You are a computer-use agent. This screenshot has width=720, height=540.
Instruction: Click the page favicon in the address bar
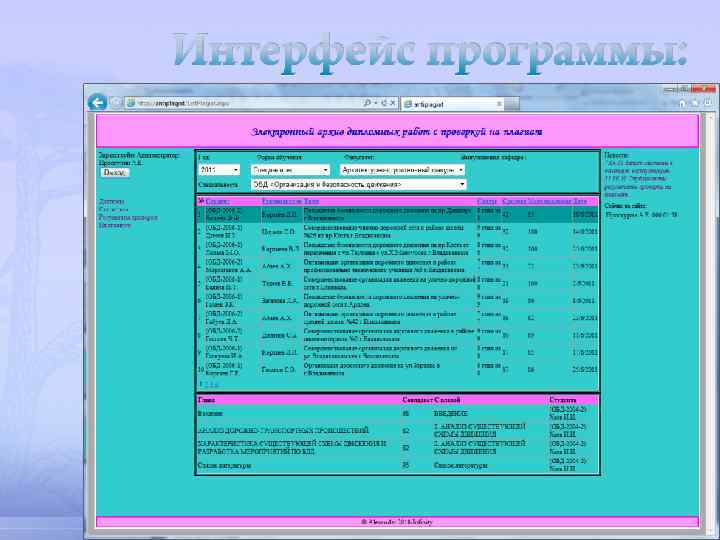131,103
